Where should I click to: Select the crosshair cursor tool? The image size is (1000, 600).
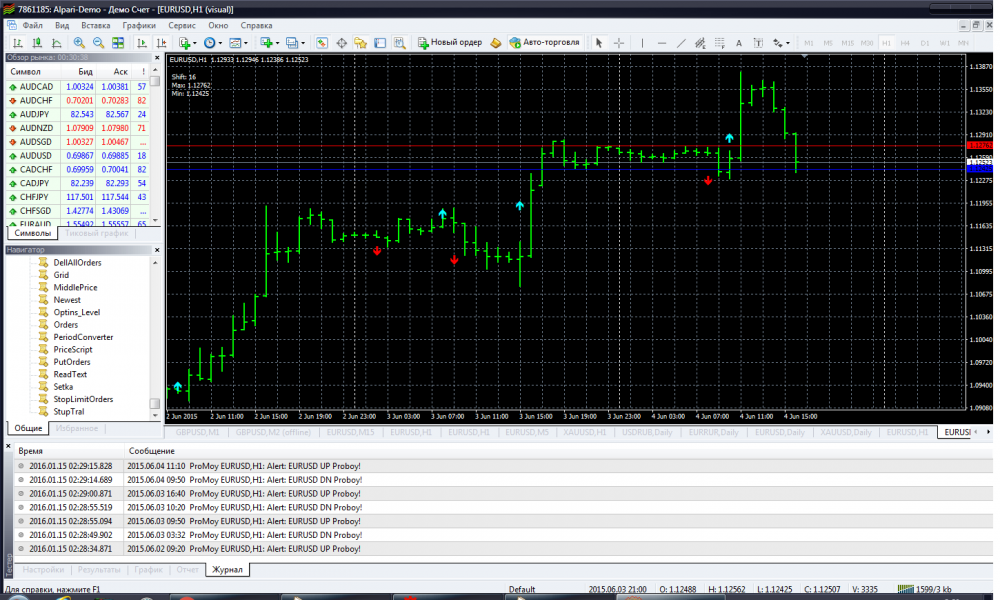tap(619, 43)
